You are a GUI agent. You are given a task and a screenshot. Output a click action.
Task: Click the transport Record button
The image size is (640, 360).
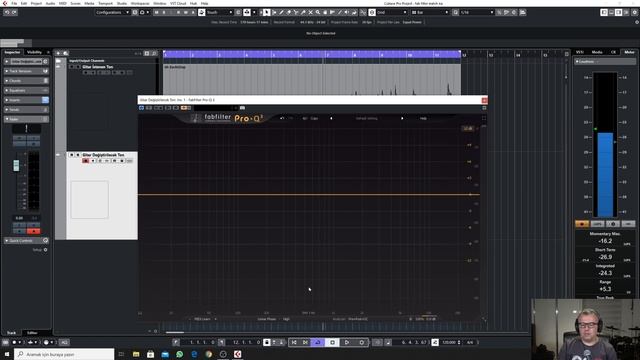pos(362,342)
